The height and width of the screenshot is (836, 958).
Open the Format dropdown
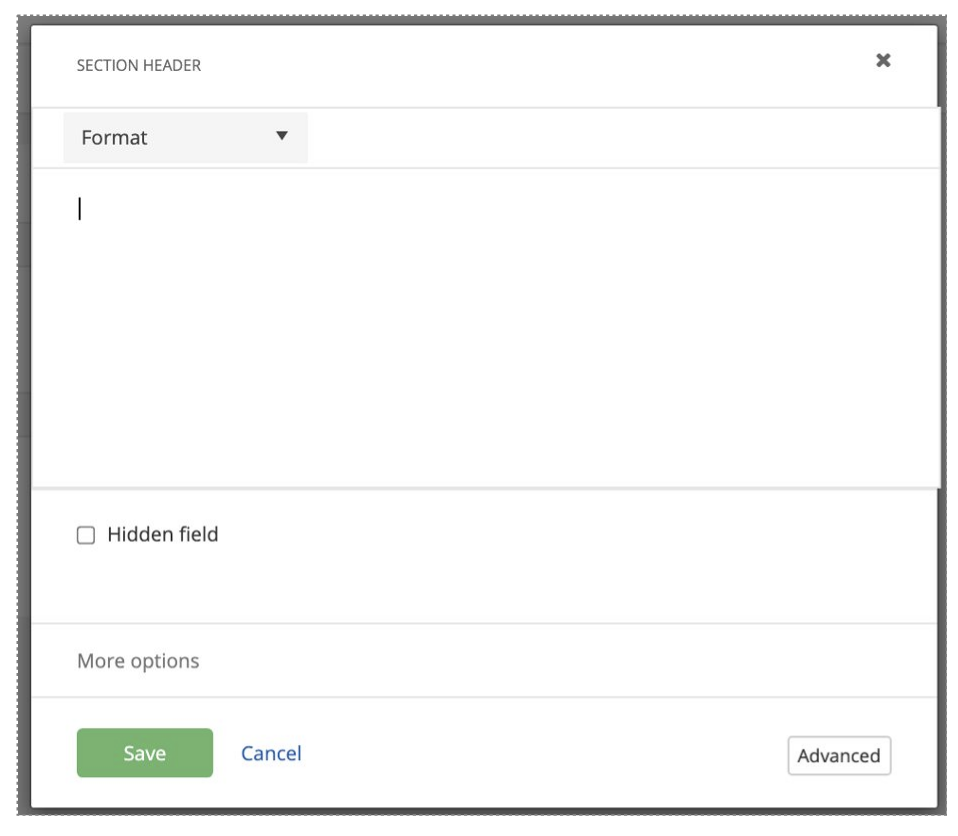pos(185,138)
